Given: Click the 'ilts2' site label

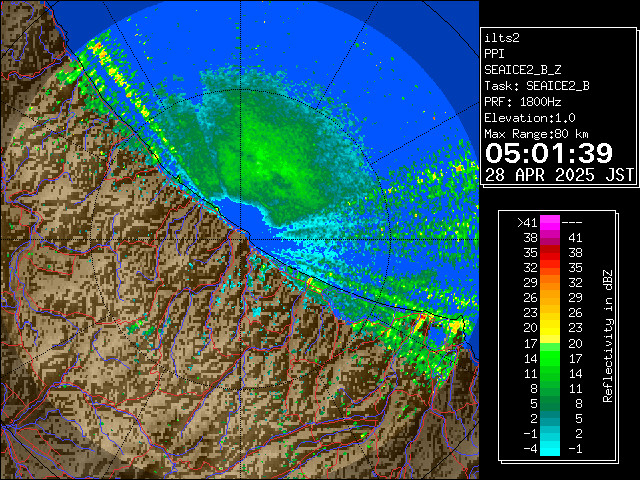Looking at the screenshot, I should click(x=502, y=38).
